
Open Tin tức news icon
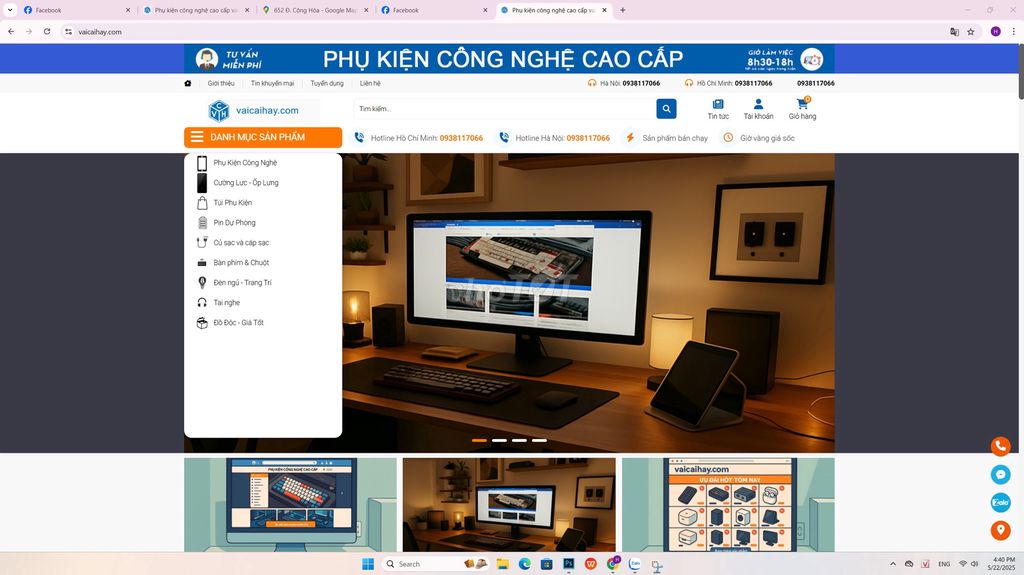tap(718, 109)
